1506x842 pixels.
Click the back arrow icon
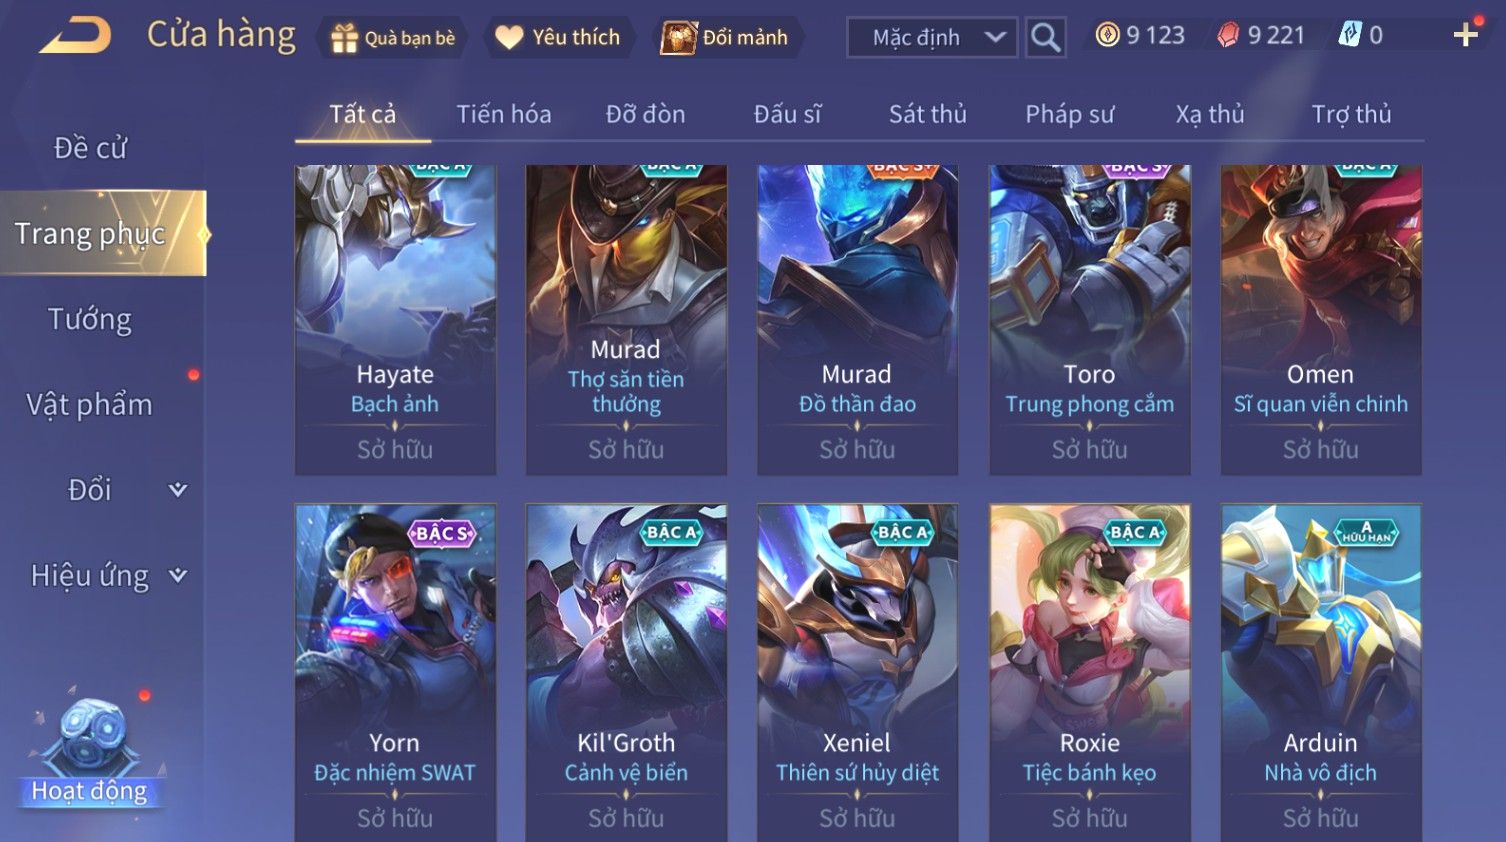pyautogui.click(x=75, y=36)
